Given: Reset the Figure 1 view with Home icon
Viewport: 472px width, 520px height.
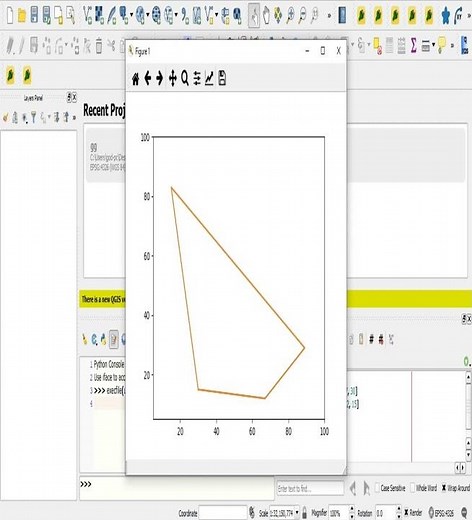Looking at the screenshot, I should coord(135,79).
